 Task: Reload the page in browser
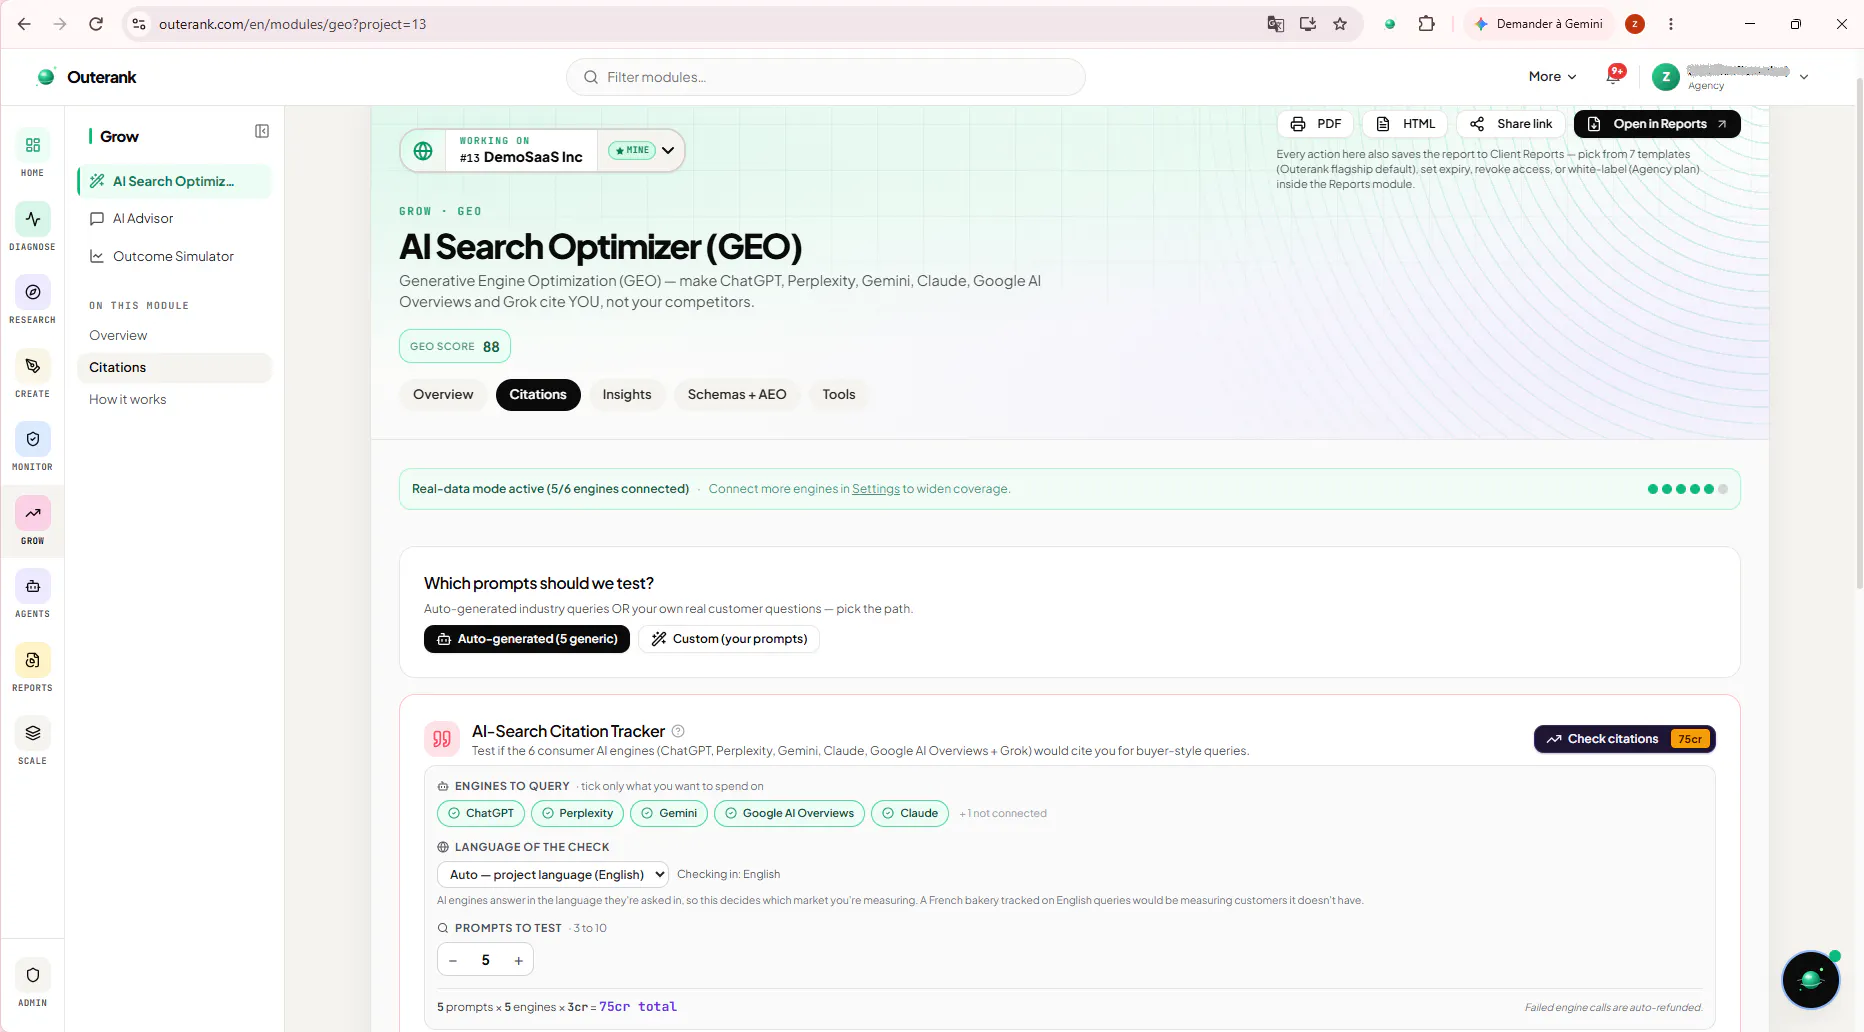tap(96, 24)
